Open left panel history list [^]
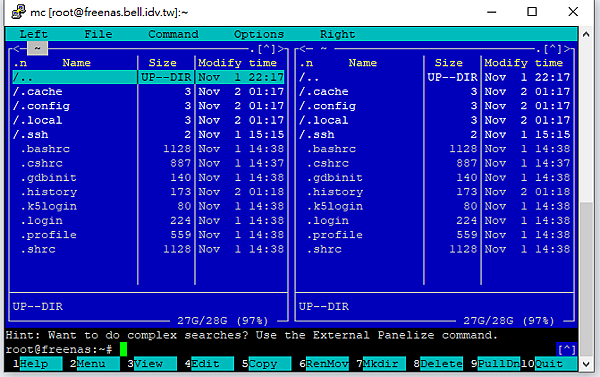The height and width of the screenshot is (377, 600). pyautogui.click(x=267, y=49)
